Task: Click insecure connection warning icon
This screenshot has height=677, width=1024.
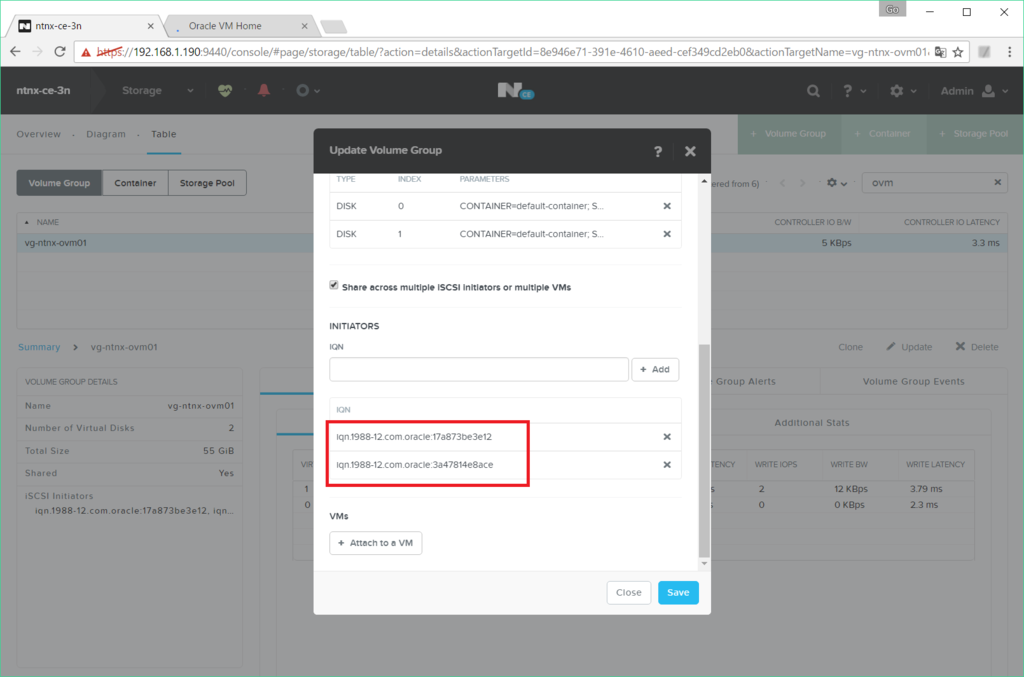Action: coord(86,52)
